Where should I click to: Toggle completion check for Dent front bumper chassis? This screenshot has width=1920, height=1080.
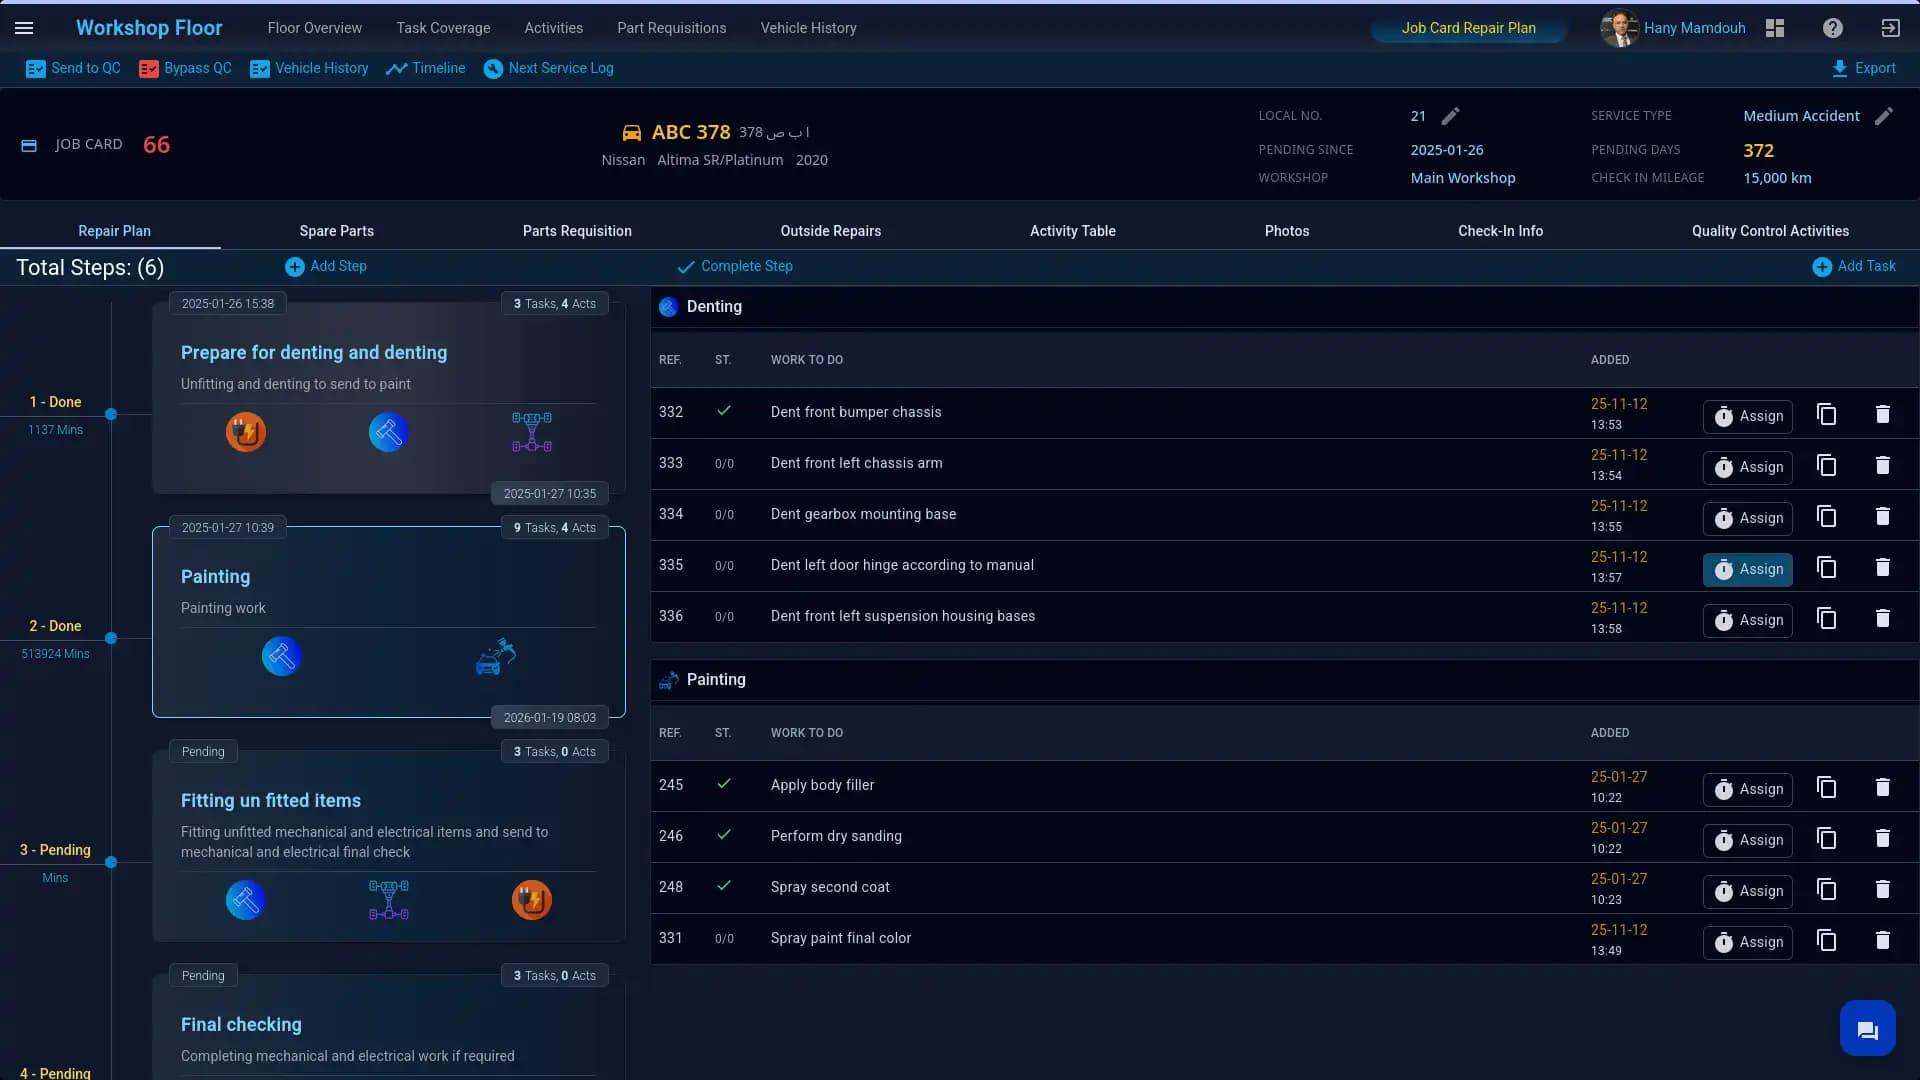tap(724, 411)
